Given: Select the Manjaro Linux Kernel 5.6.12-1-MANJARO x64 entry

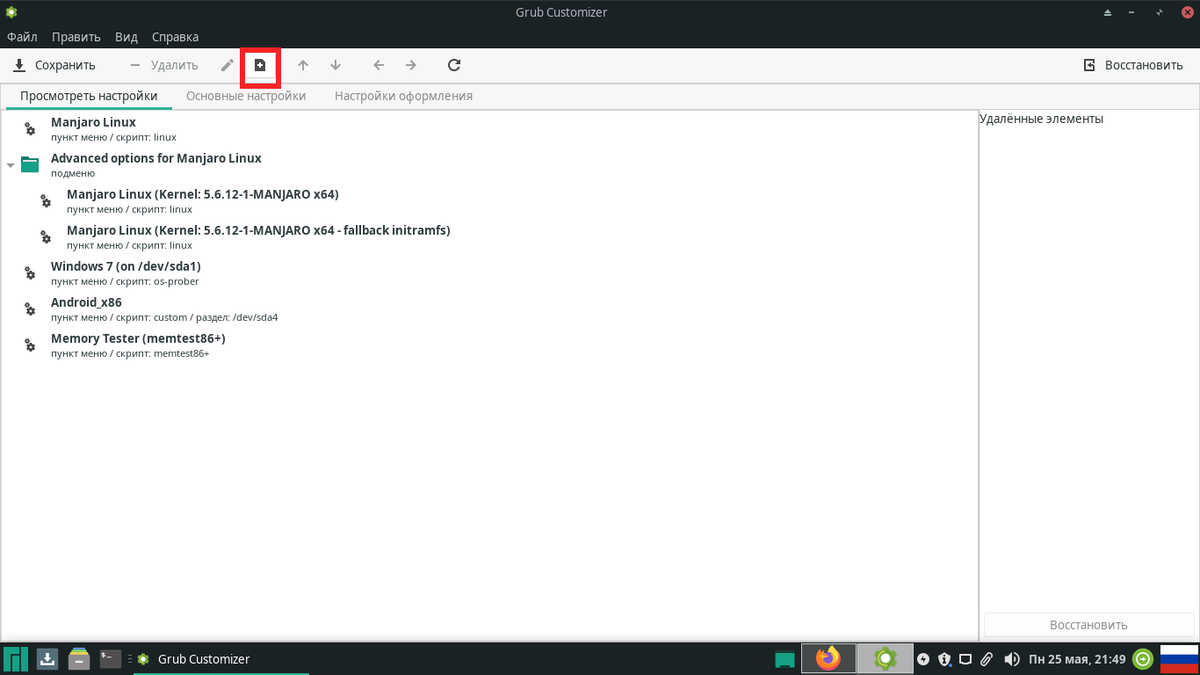Looking at the screenshot, I should (x=489, y=201).
